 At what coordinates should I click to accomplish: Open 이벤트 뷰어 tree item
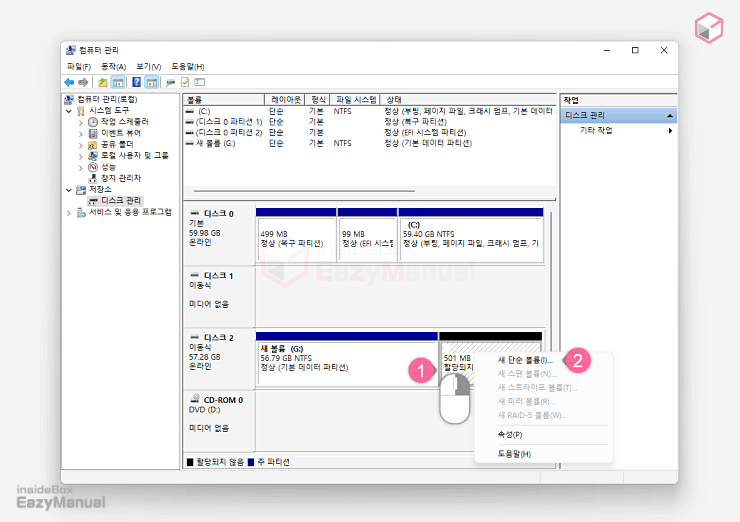pos(120,133)
